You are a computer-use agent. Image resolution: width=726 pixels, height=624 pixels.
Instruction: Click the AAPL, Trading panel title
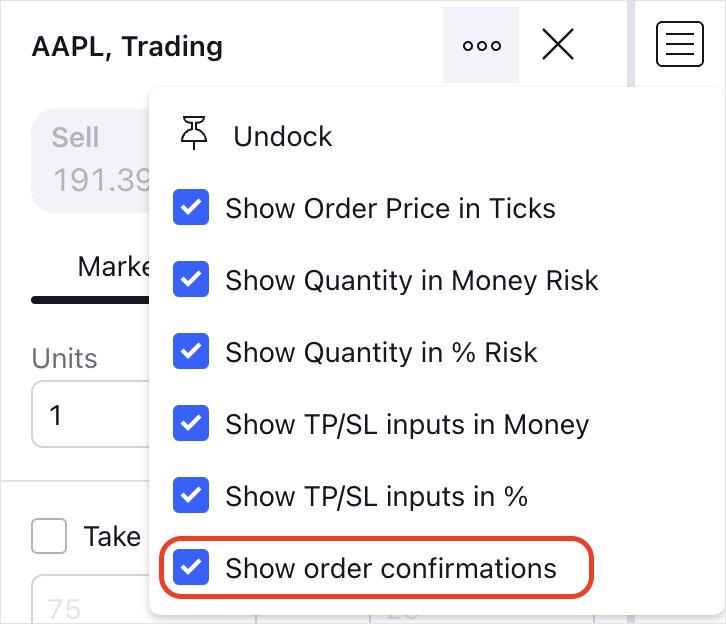click(x=127, y=46)
